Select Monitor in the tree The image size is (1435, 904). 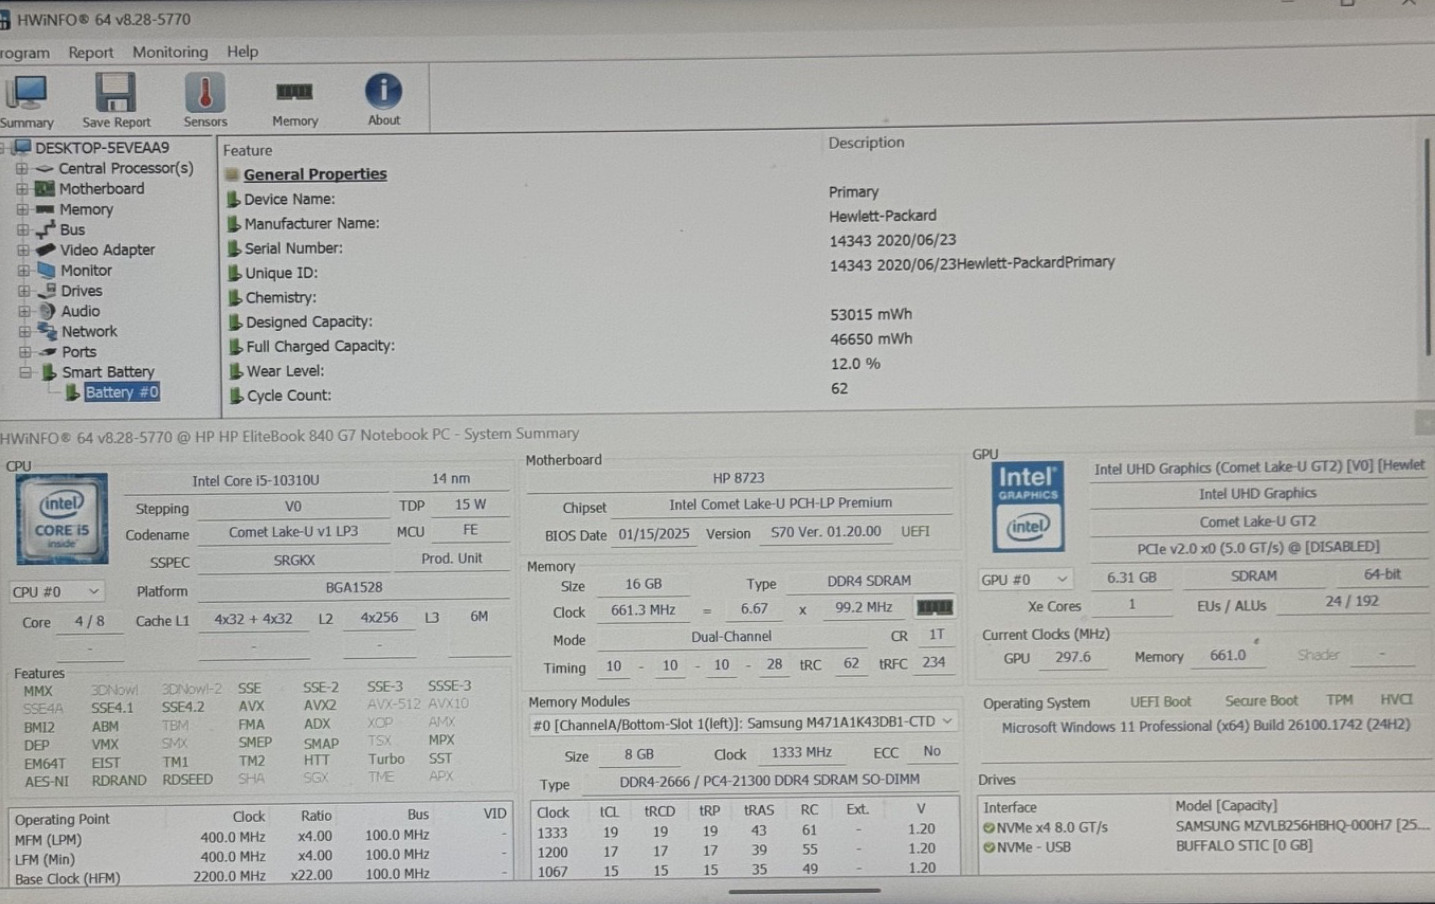pos(86,270)
